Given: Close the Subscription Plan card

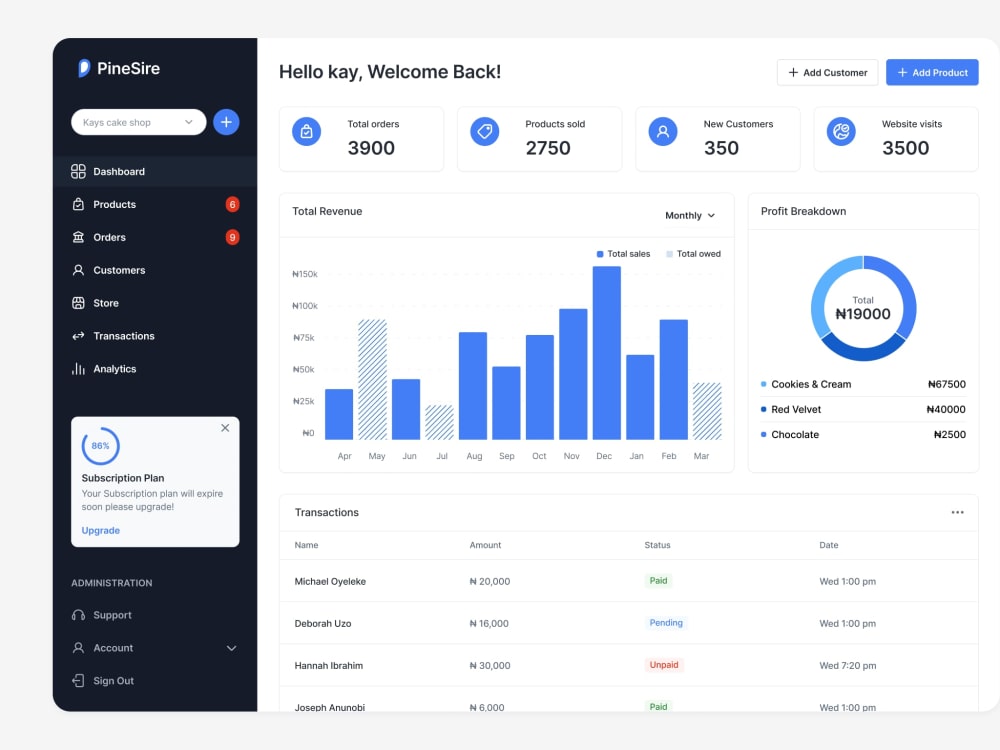Looking at the screenshot, I should pyautogui.click(x=225, y=428).
